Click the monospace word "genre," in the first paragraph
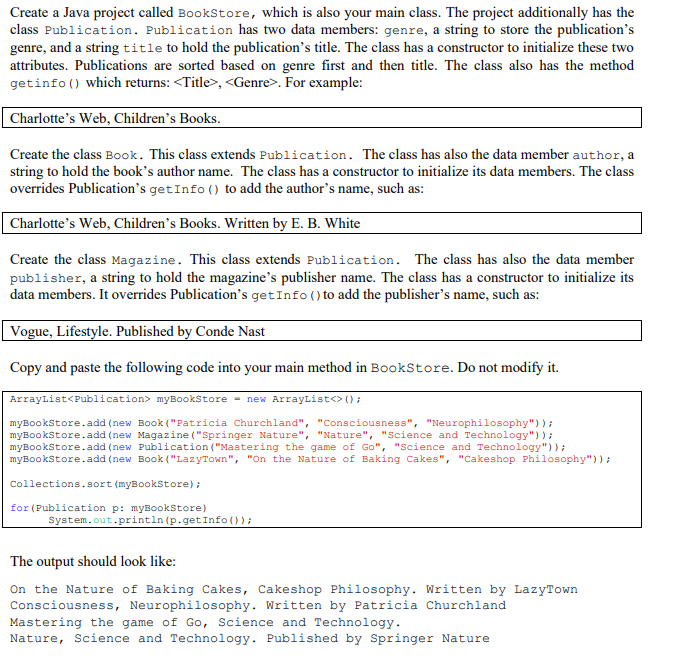The height and width of the screenshot is (659, 688). click(406, 30)
